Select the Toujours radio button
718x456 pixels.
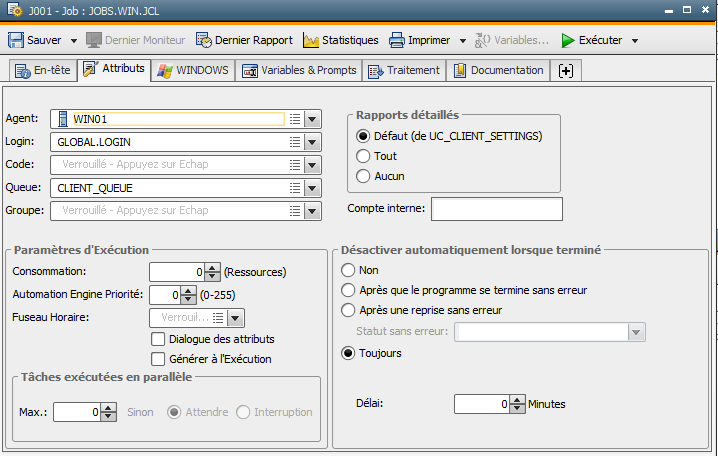pos(348,353)
